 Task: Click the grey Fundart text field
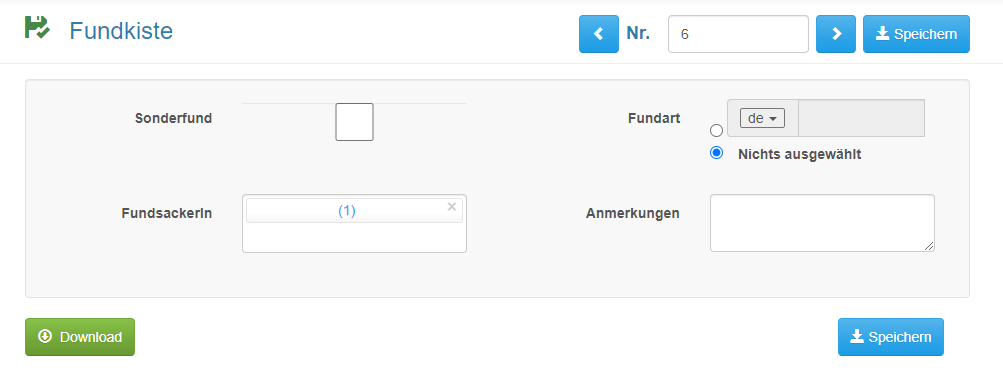tap(861, 118)
